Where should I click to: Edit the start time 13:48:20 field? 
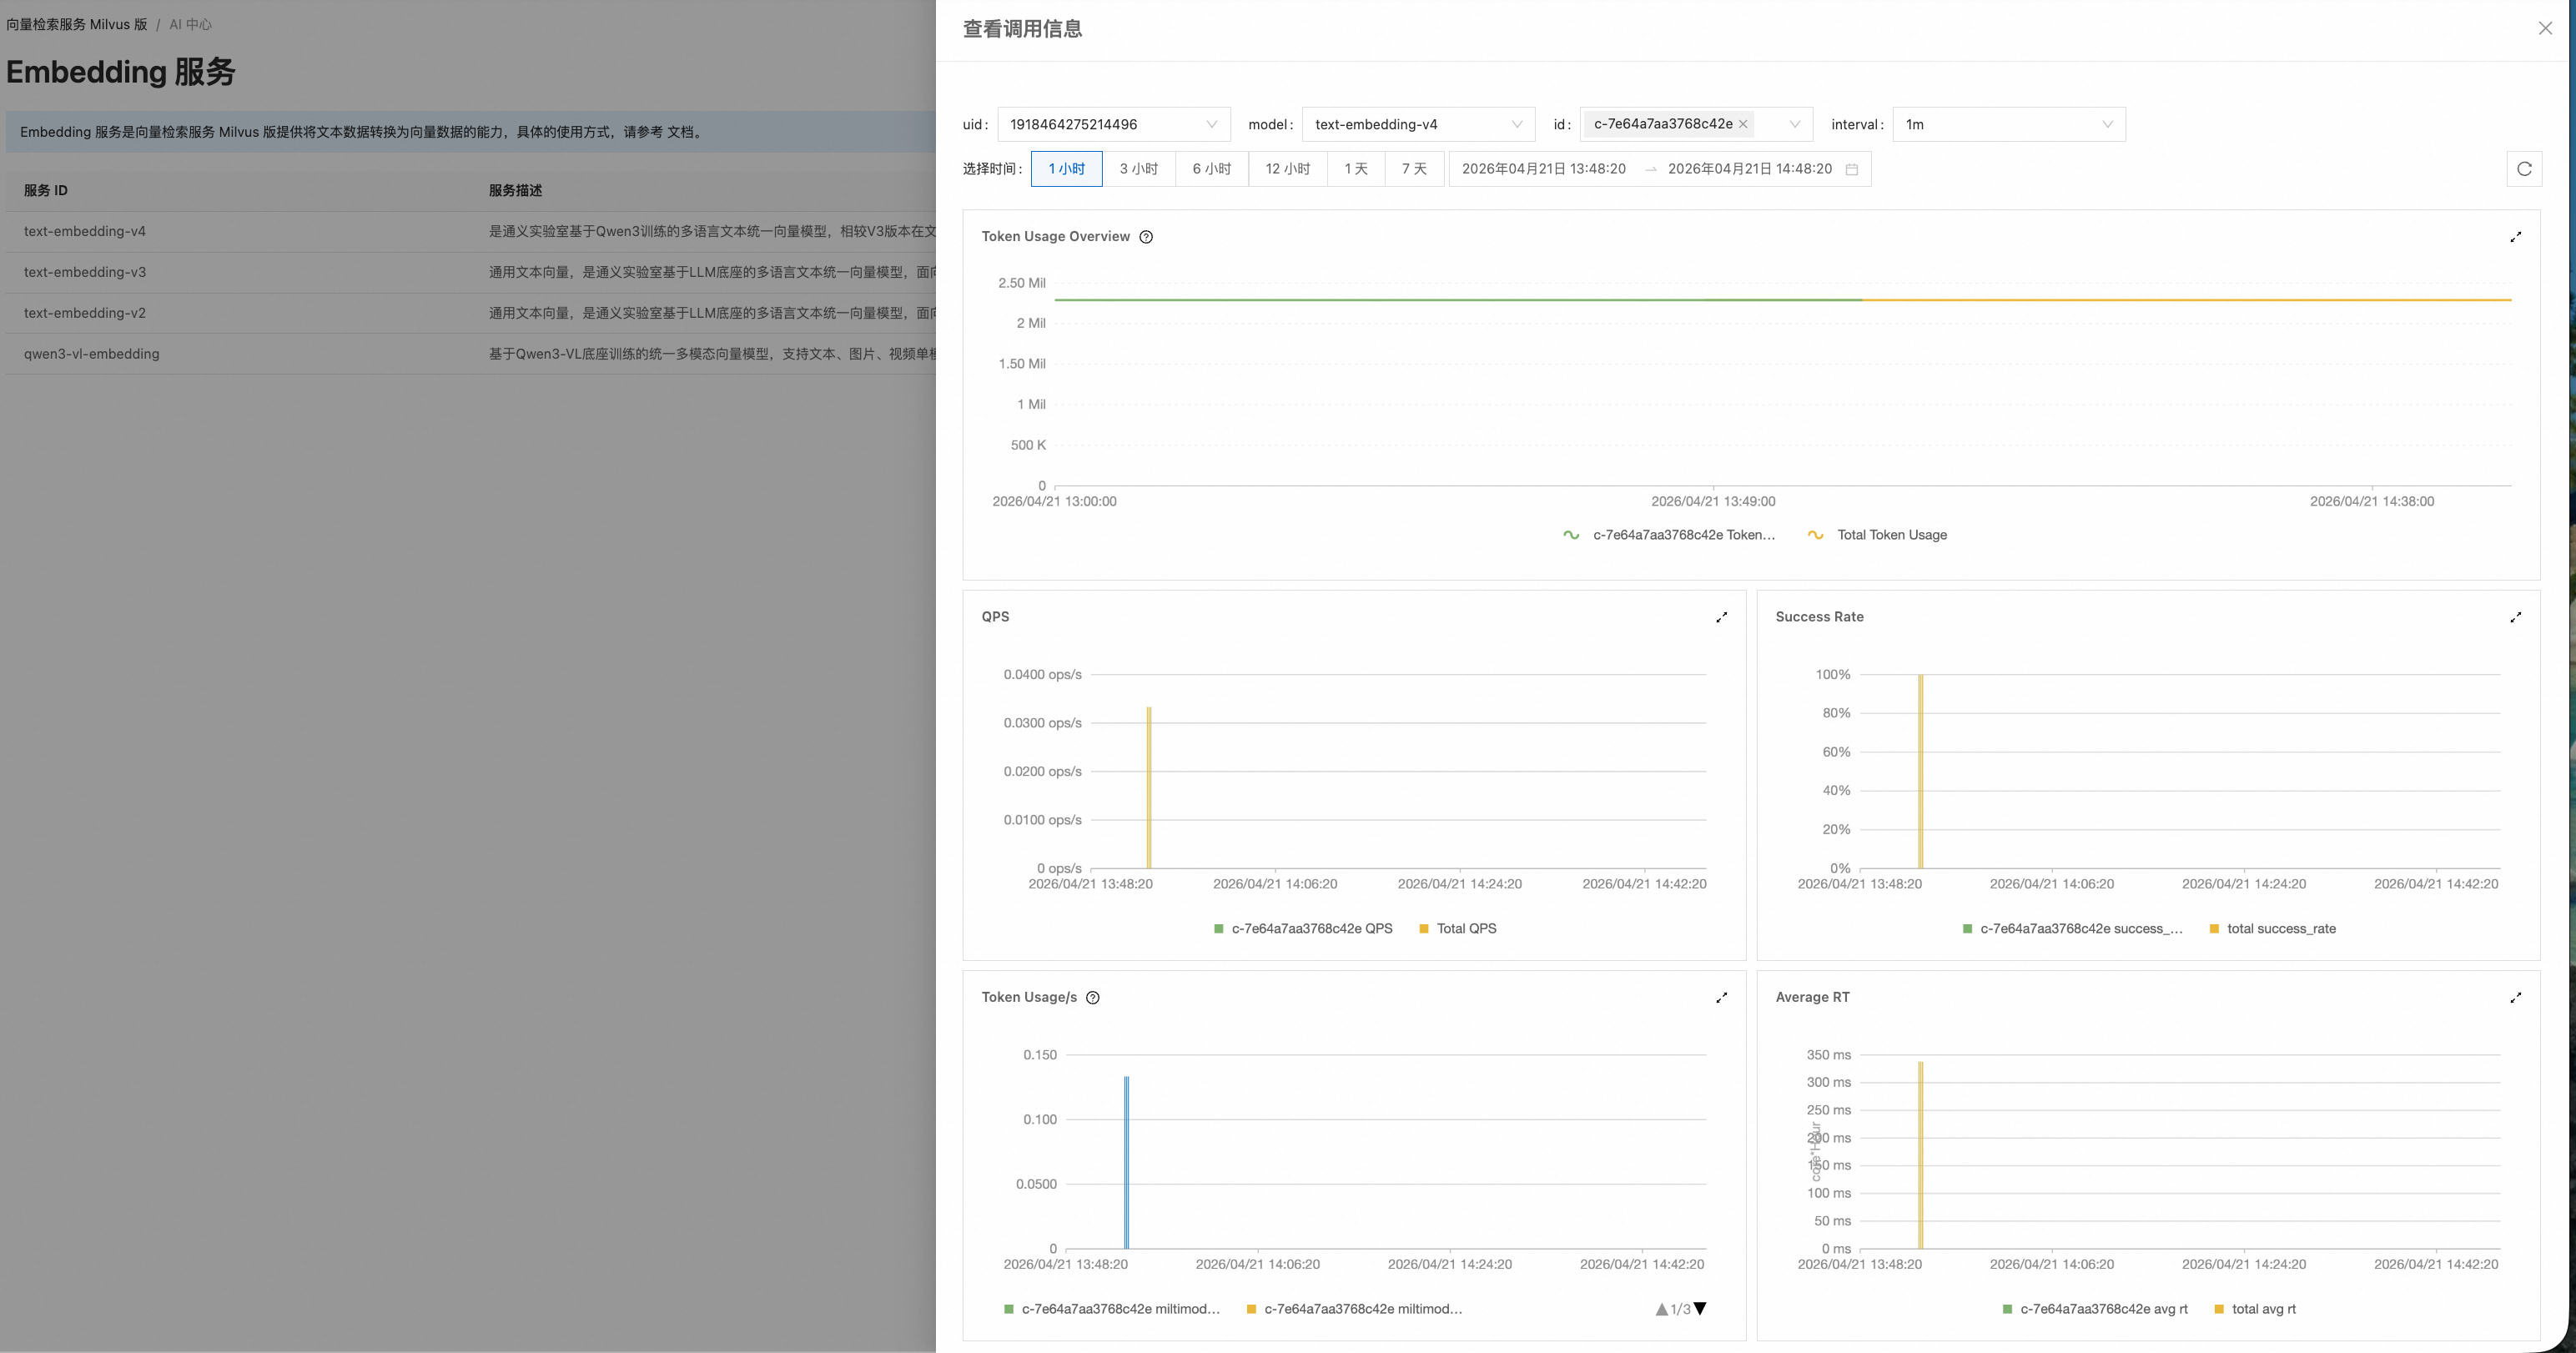1544,169
